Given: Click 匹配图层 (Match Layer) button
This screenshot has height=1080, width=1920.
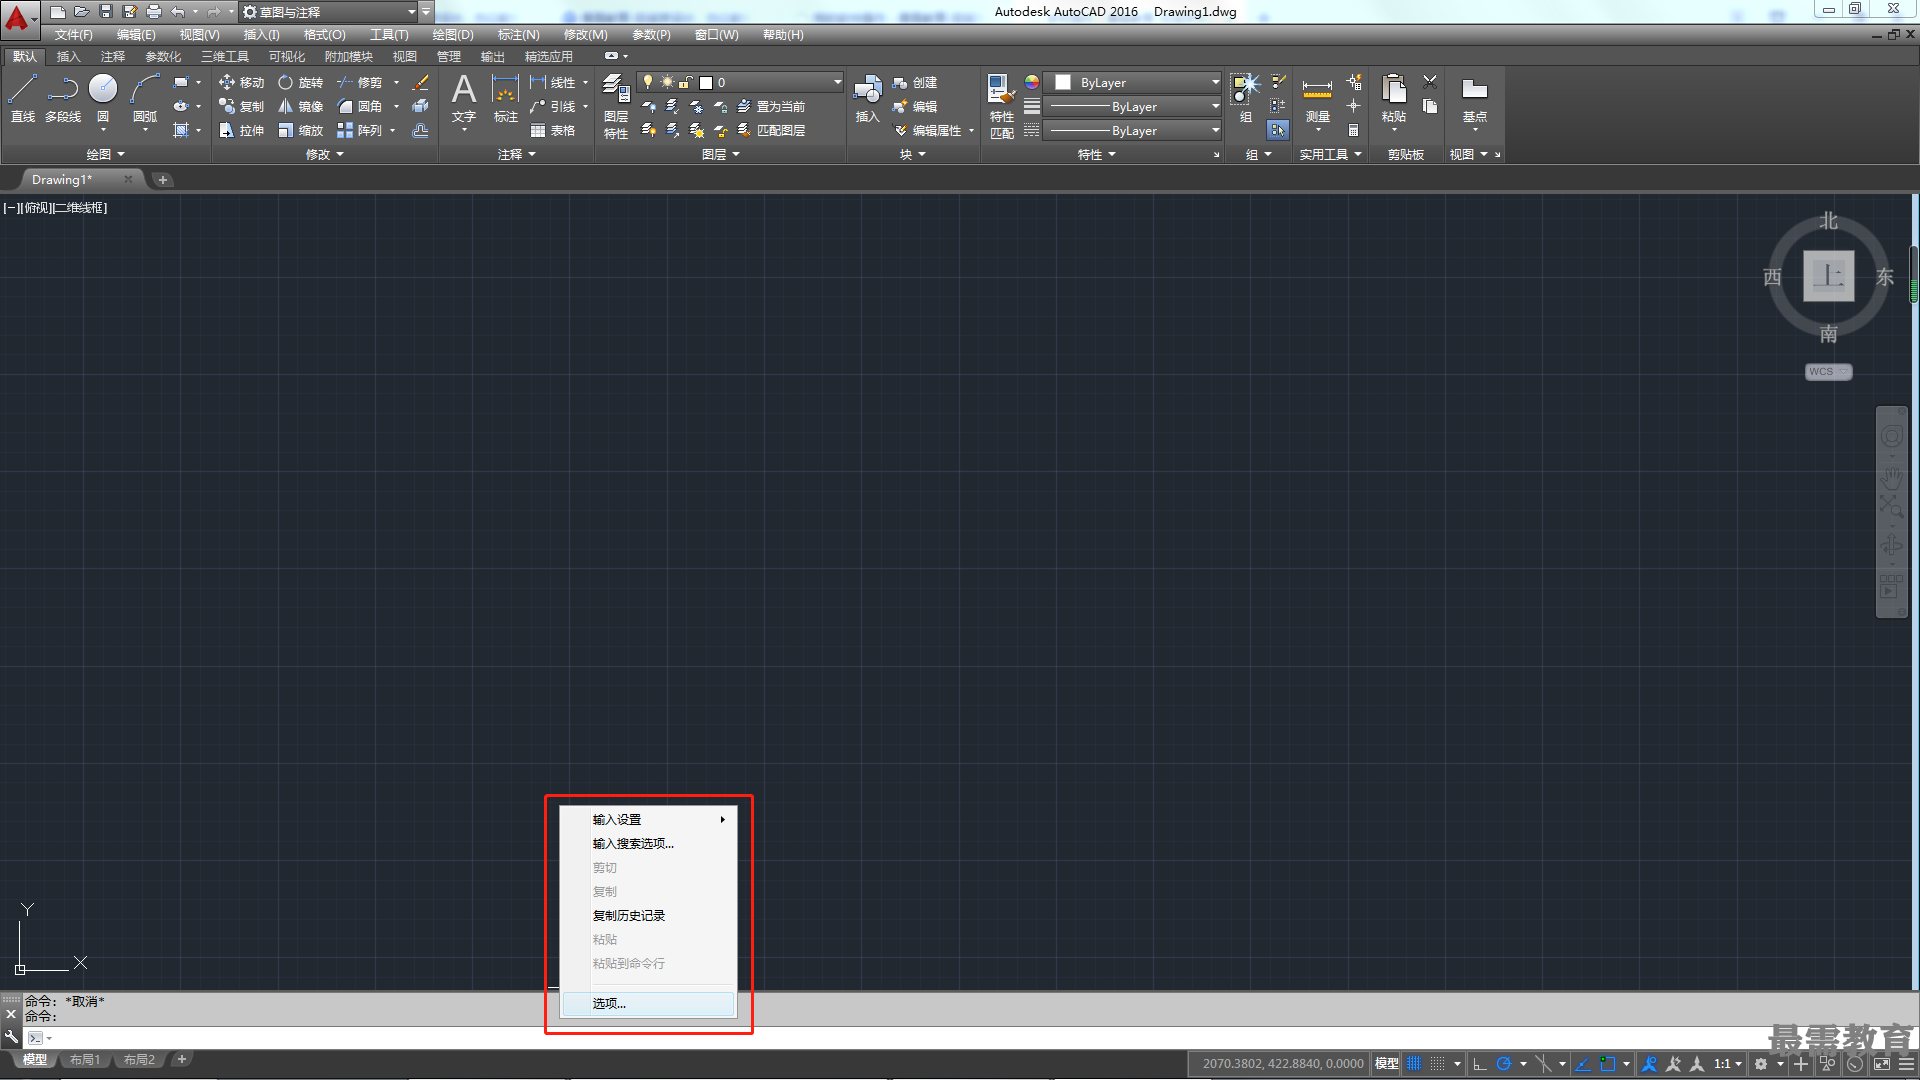Looking at the screenshot, I should (x=771, y=130).
